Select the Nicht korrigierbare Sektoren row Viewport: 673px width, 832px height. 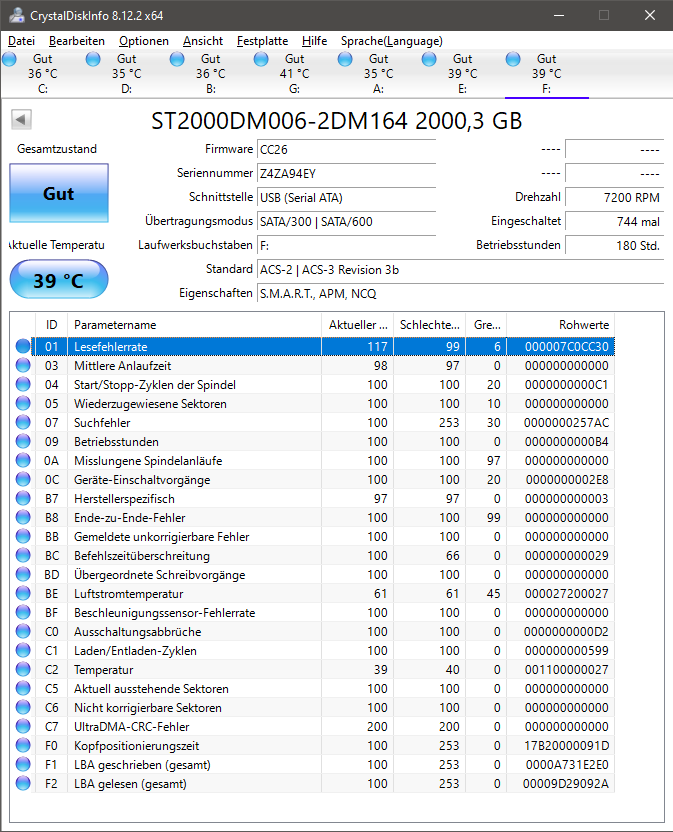click(325, 707)
